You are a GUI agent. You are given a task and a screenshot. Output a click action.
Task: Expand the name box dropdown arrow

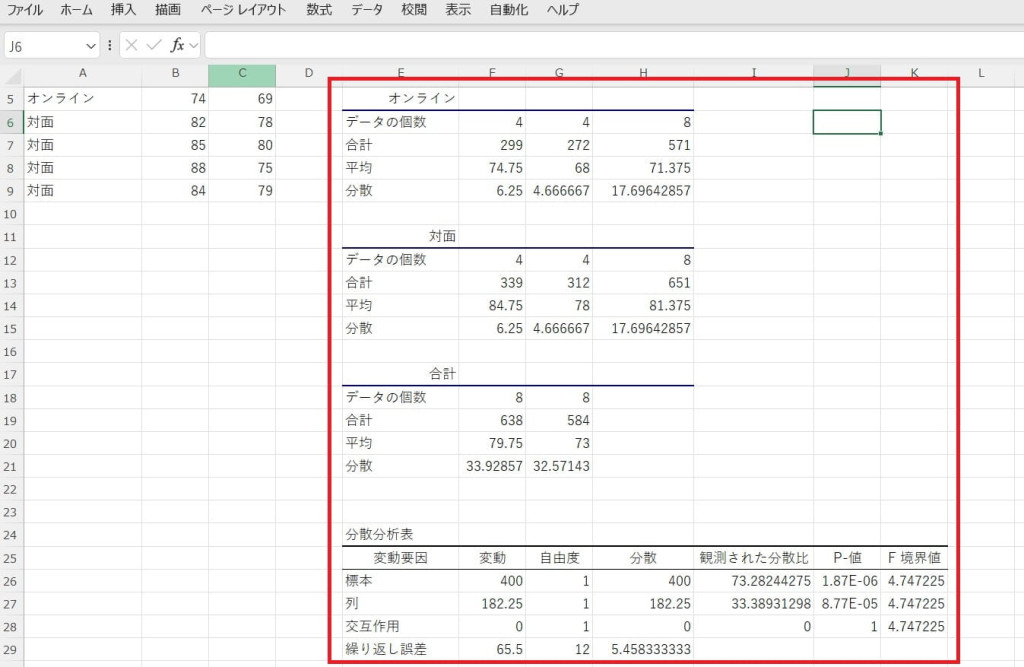click(x=91, y=45)
